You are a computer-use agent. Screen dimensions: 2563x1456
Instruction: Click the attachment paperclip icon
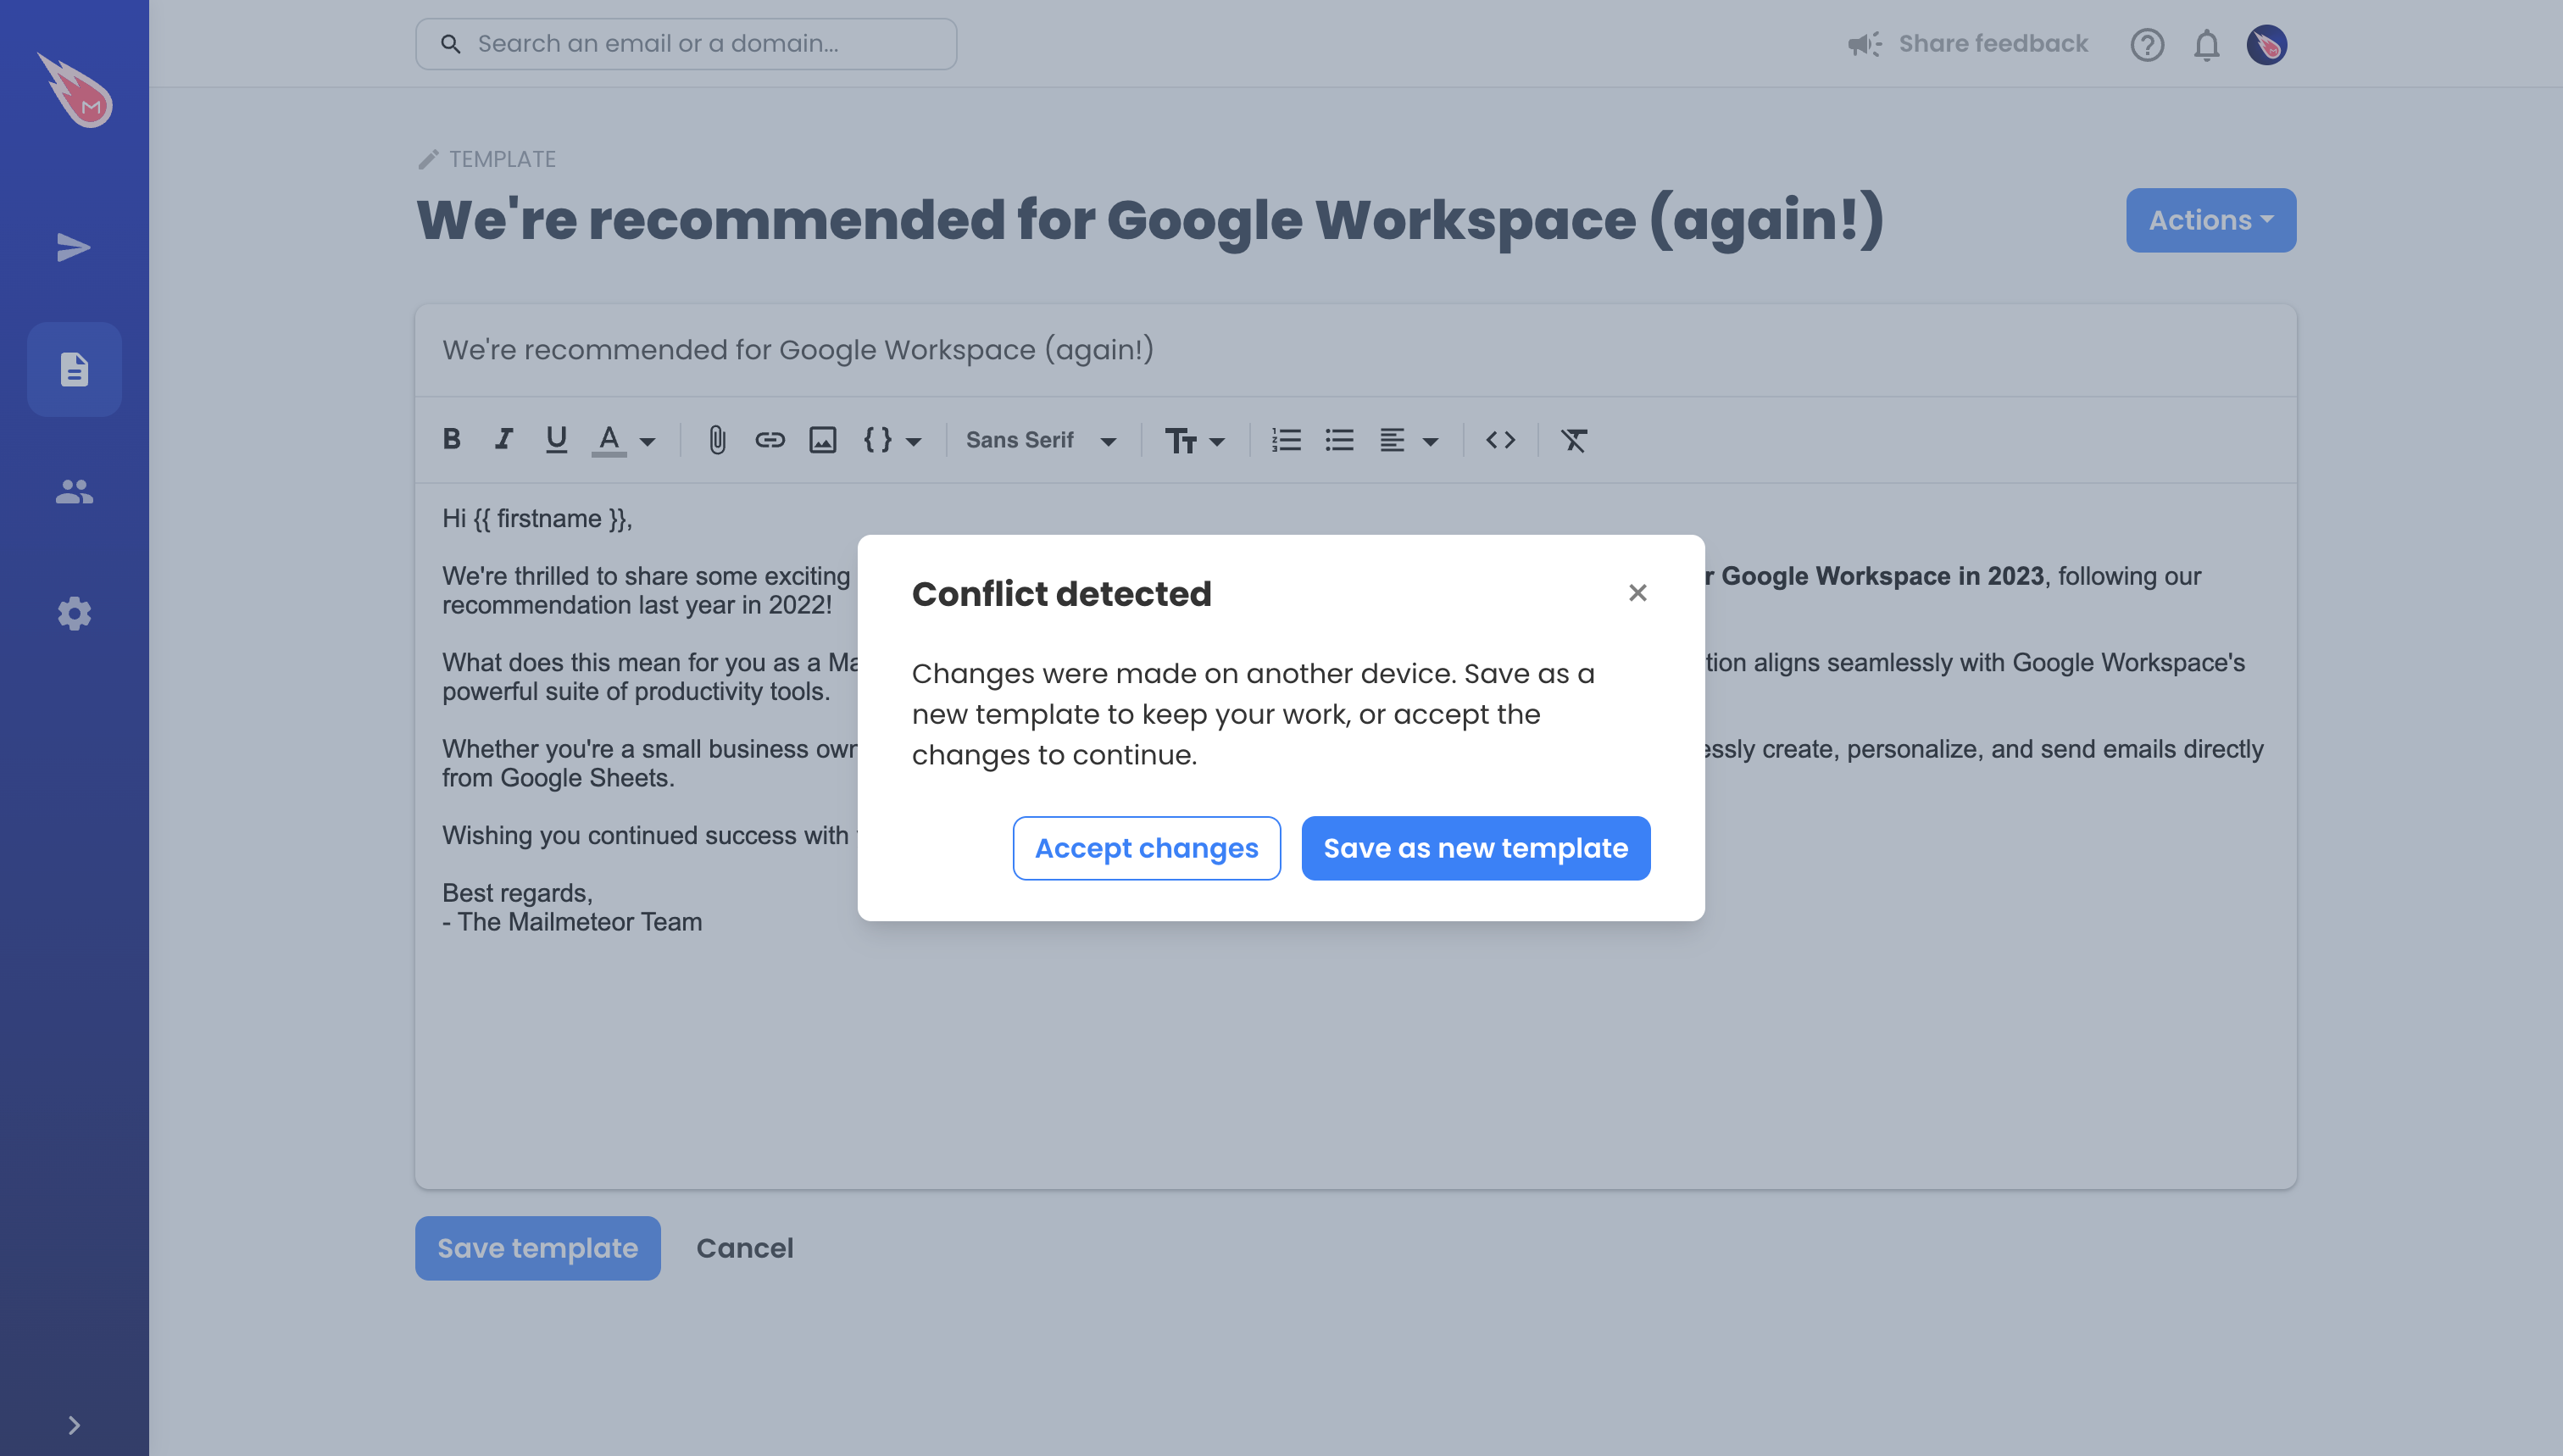coord(717,440)
